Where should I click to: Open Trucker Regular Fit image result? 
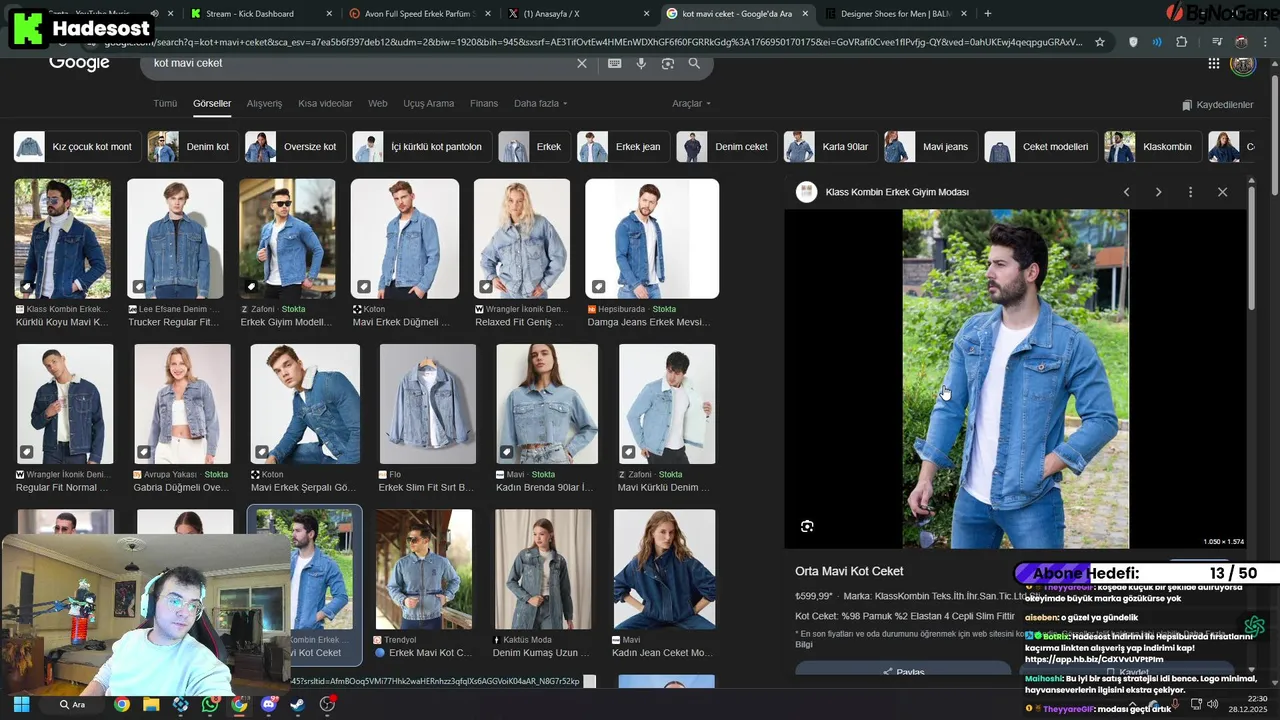pos(175,238)
